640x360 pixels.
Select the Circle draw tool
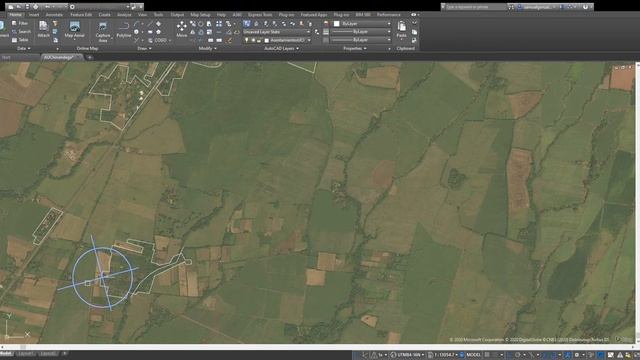(x=137, y=32)
